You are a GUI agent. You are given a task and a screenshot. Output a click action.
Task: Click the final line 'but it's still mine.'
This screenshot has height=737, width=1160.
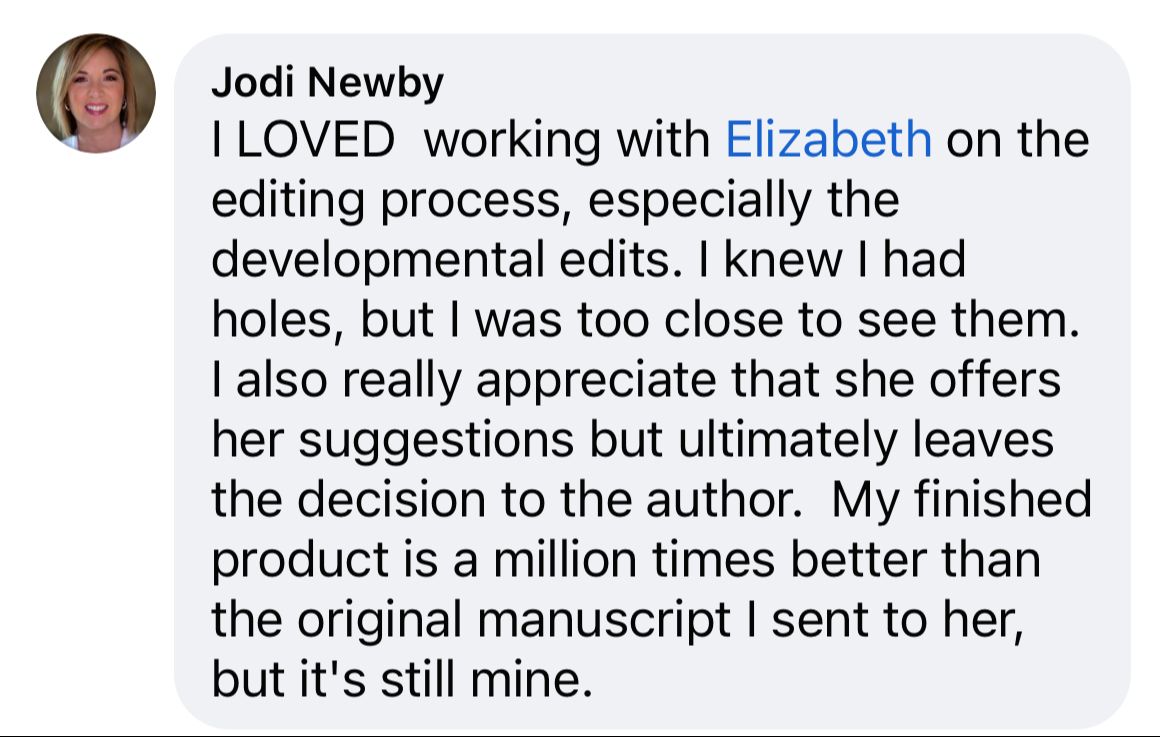[402, 679]
